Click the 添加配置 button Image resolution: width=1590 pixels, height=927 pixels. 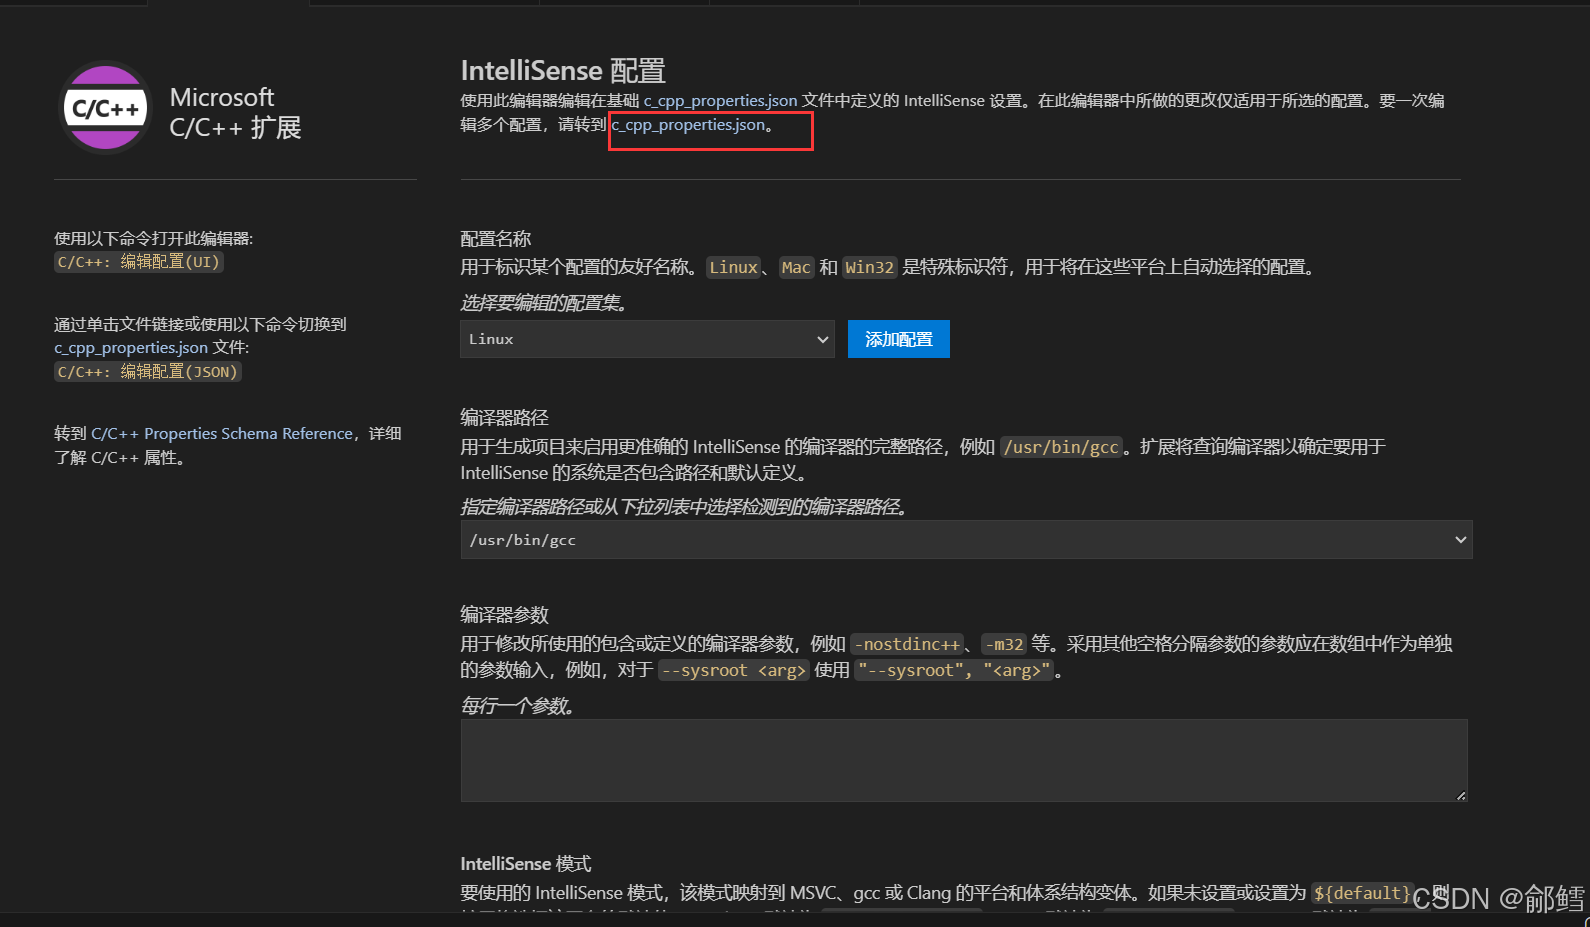pyautogui.click(x=898, y=339)
